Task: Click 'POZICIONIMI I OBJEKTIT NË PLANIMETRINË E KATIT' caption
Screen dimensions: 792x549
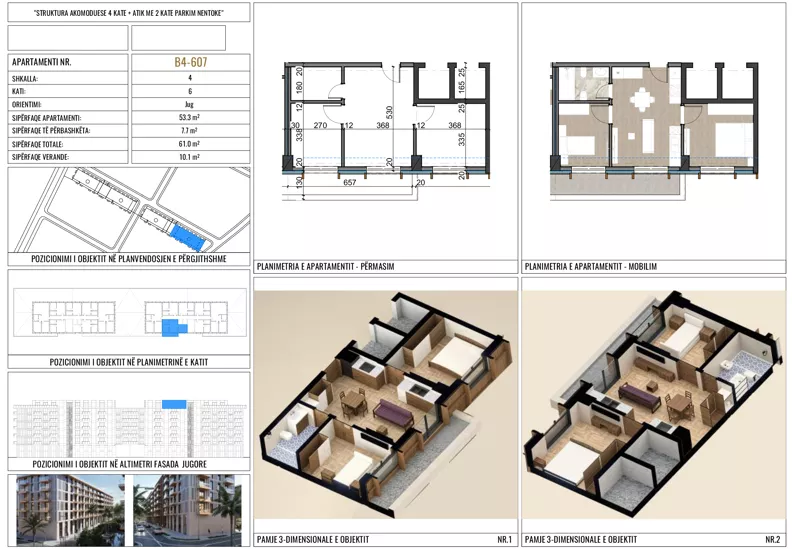Action: [x=129, y=362]
